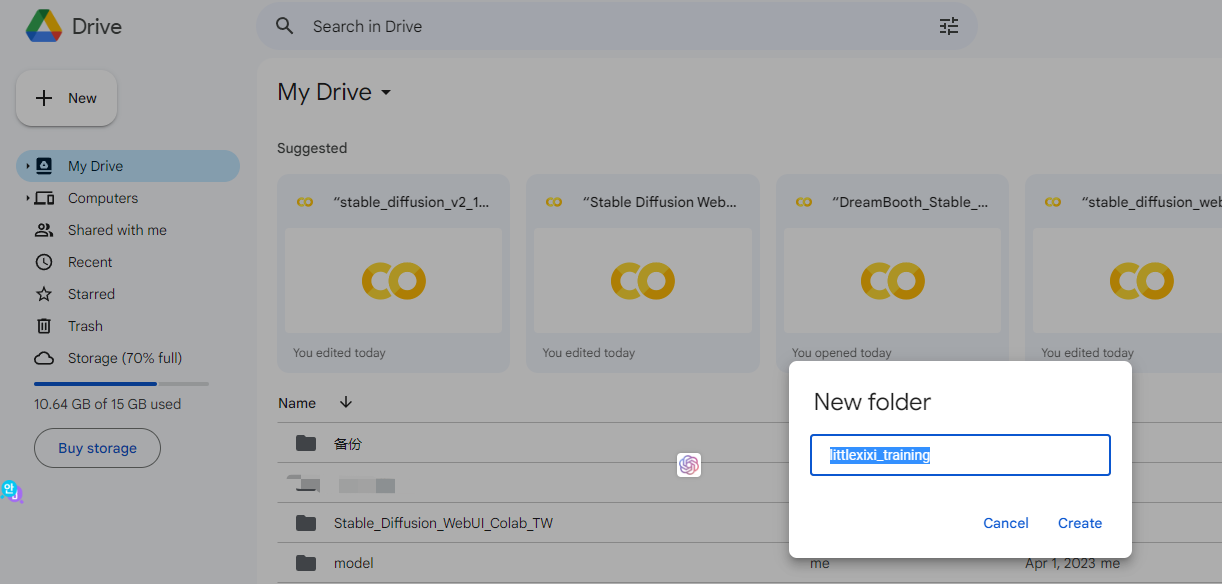Click the search magnifier icon

pos(285,26)
